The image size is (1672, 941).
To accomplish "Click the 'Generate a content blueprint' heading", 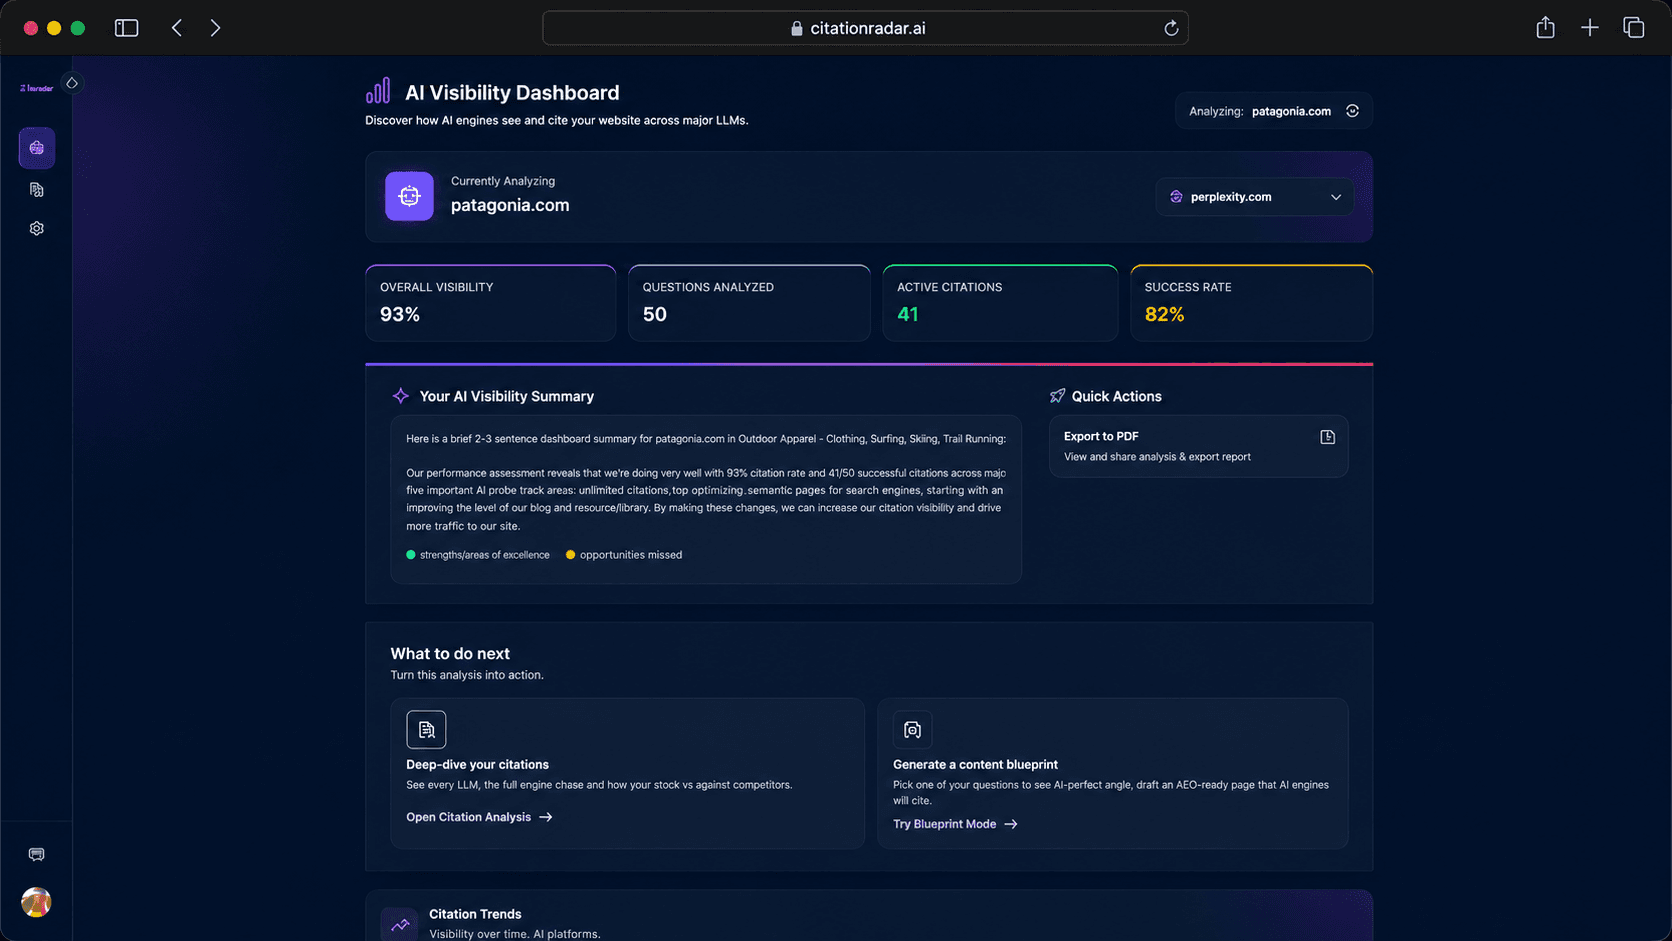I will [x=975, y=764].
